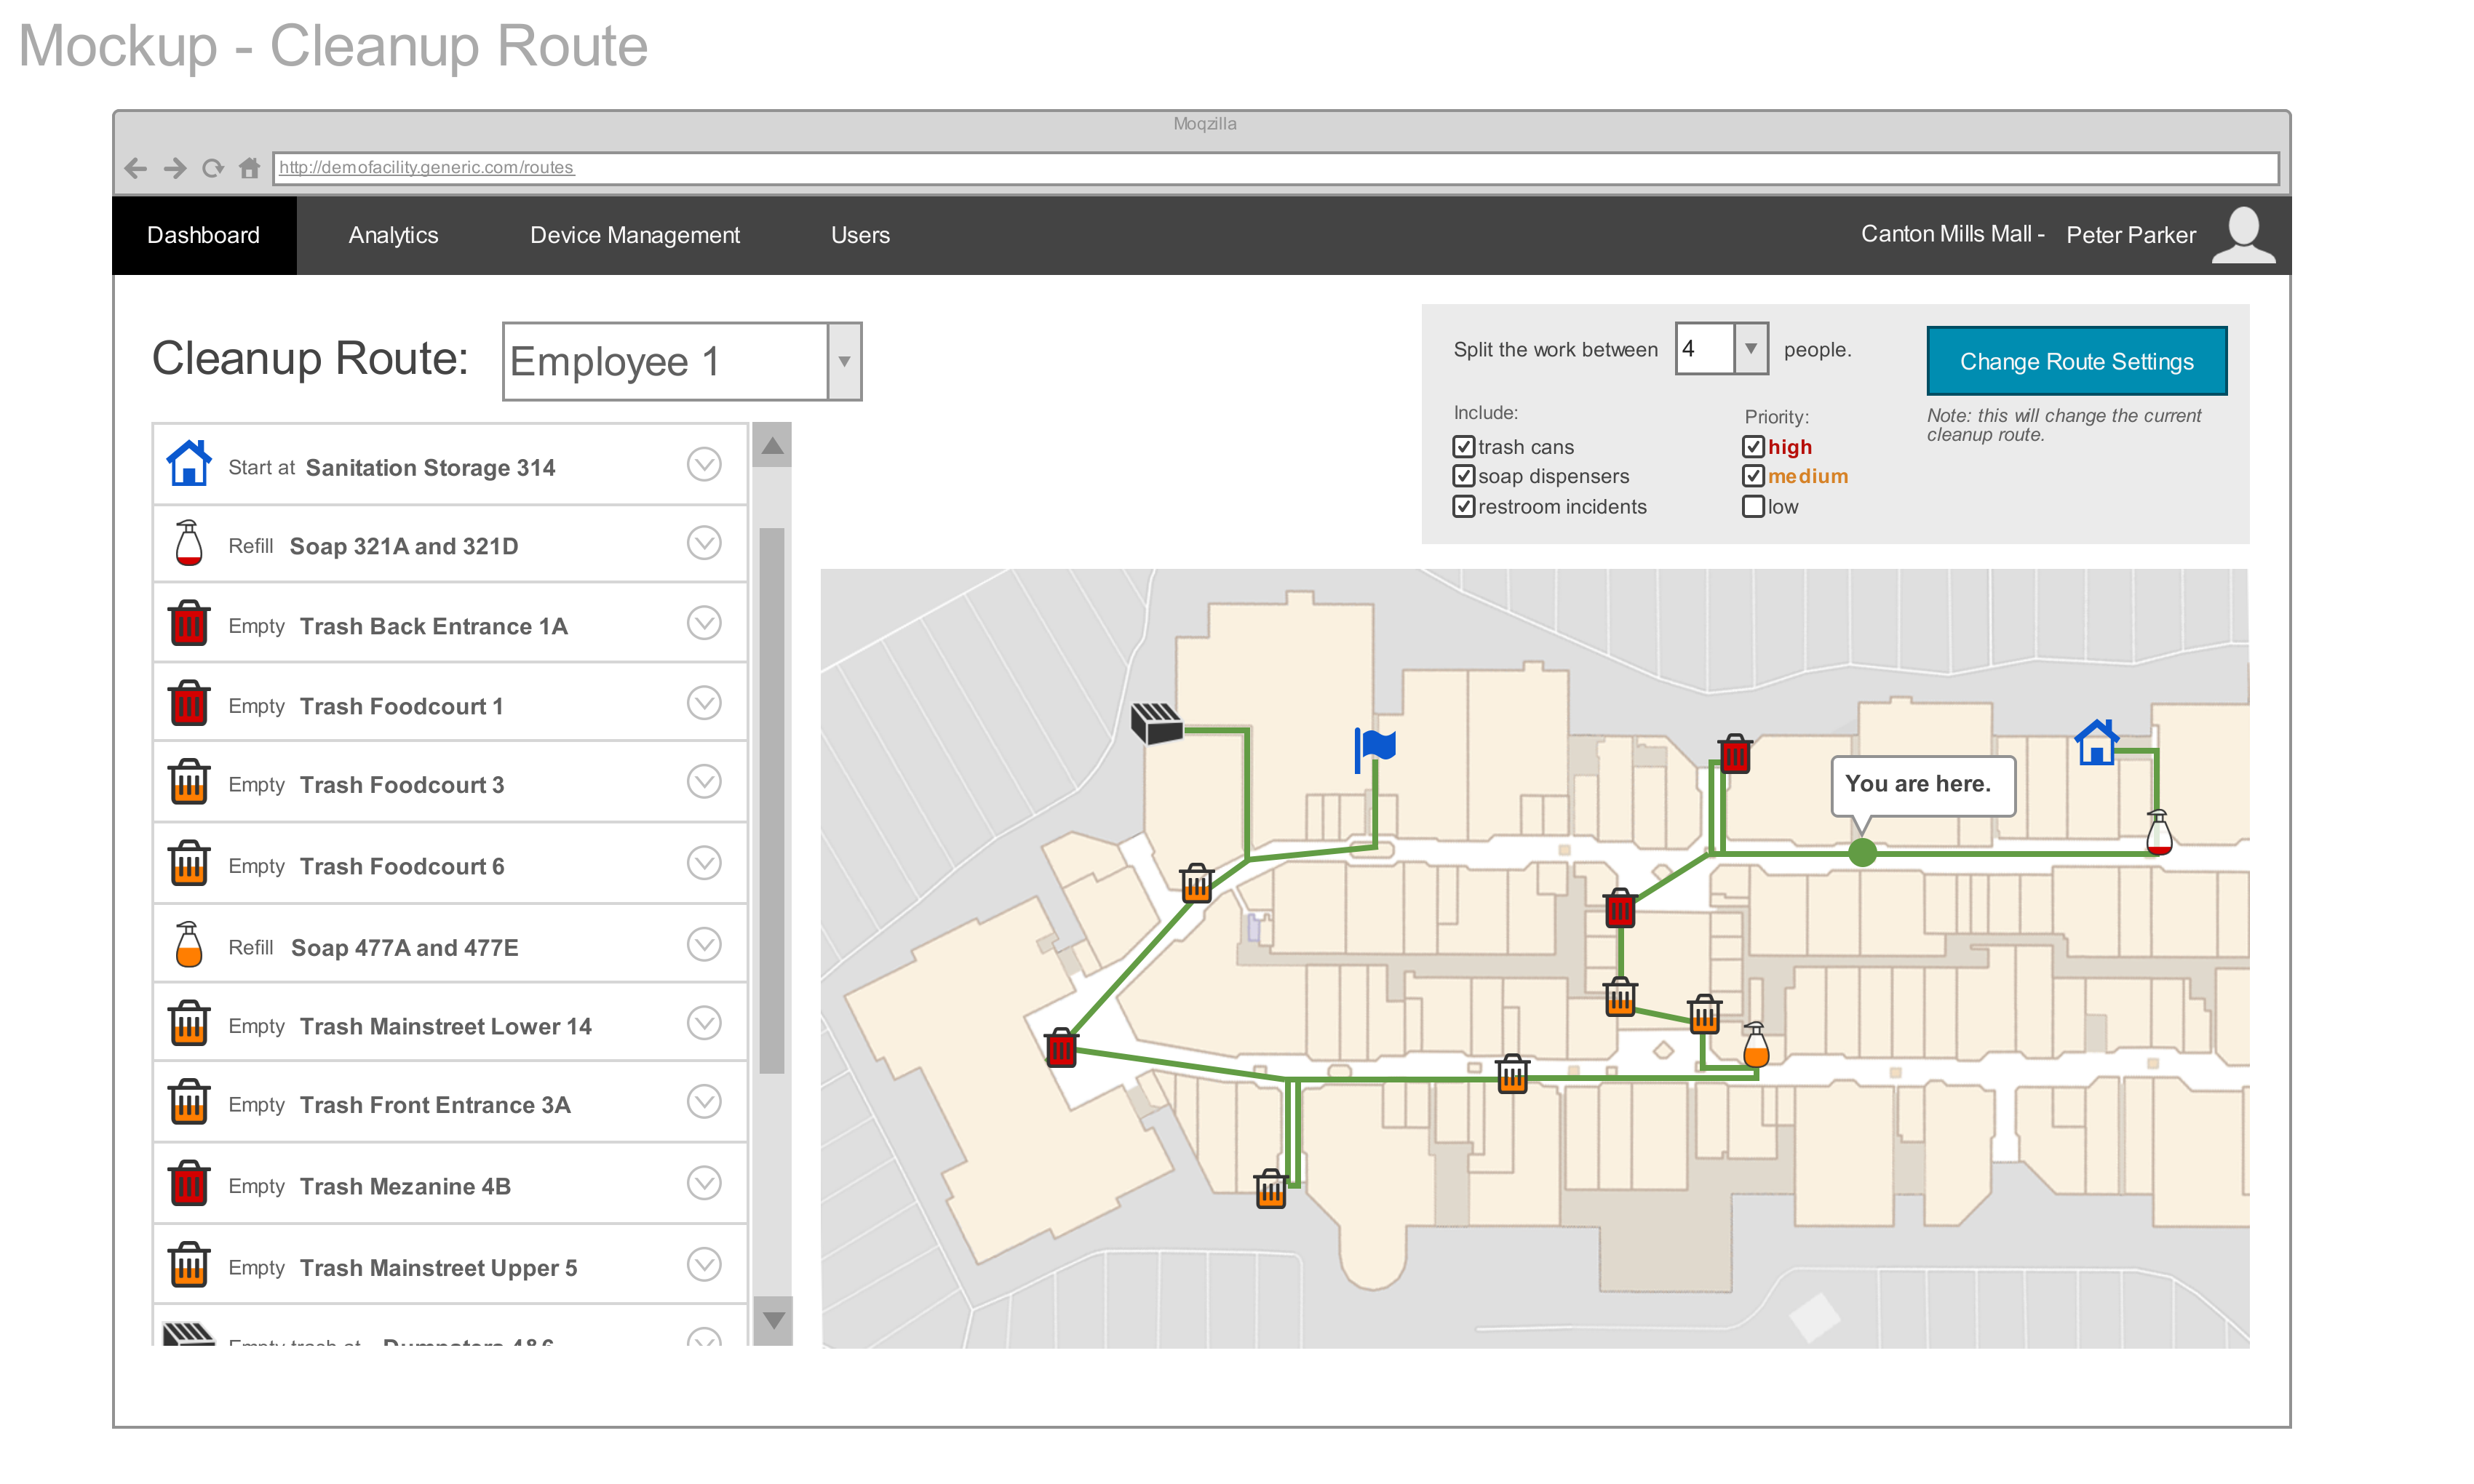Expand the Trash Foodcourt 1 list entry
2474x1484 pixels.
(704, 702)
